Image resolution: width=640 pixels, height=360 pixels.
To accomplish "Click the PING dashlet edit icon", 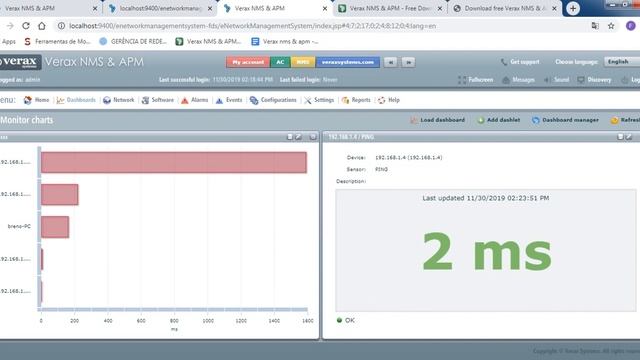I will 629,137.
